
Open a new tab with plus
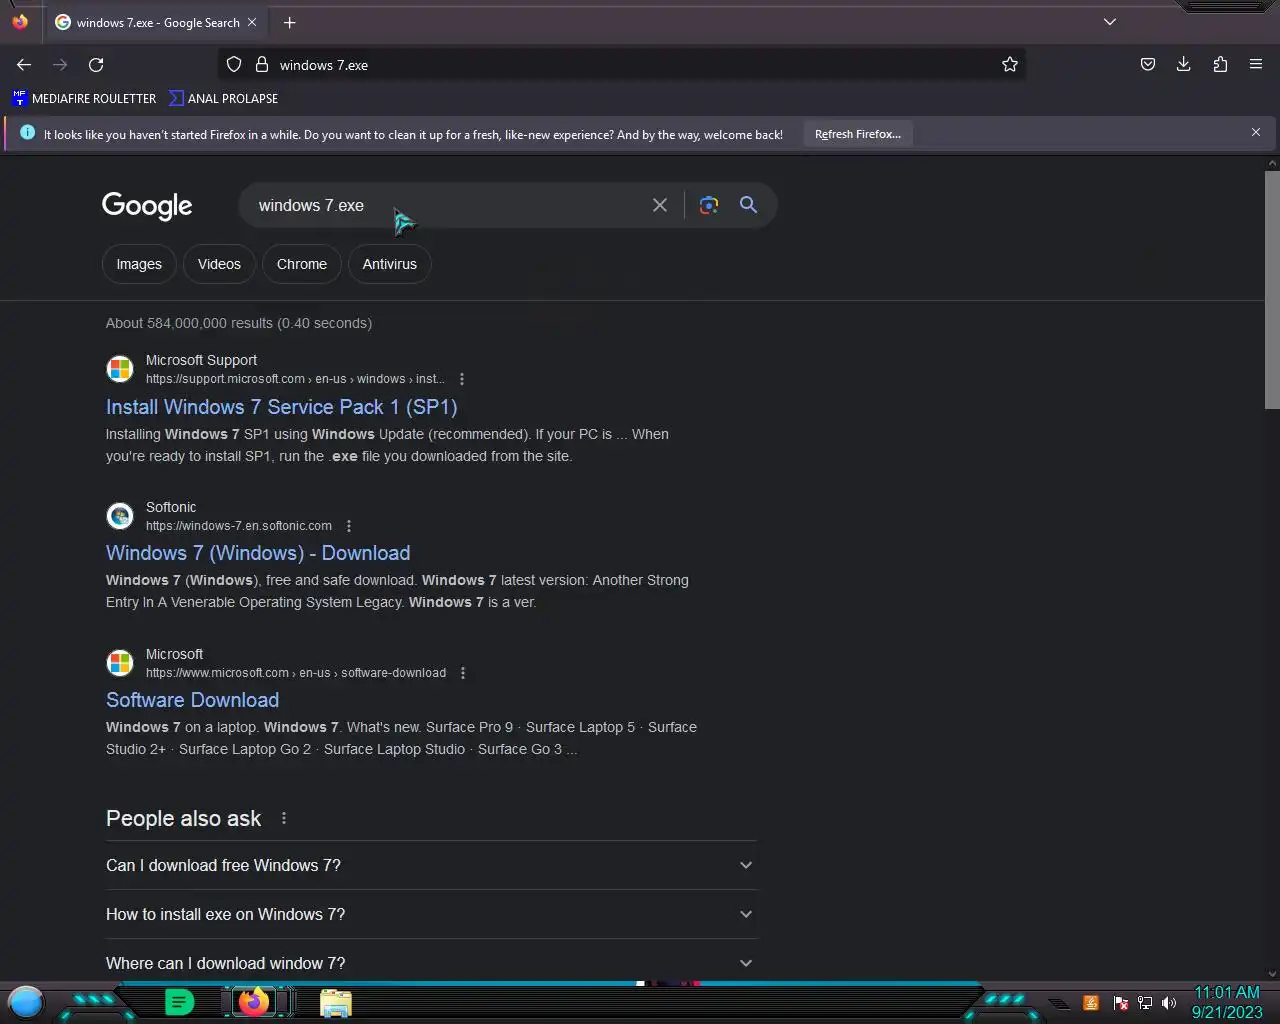click(x=289, y=22)
